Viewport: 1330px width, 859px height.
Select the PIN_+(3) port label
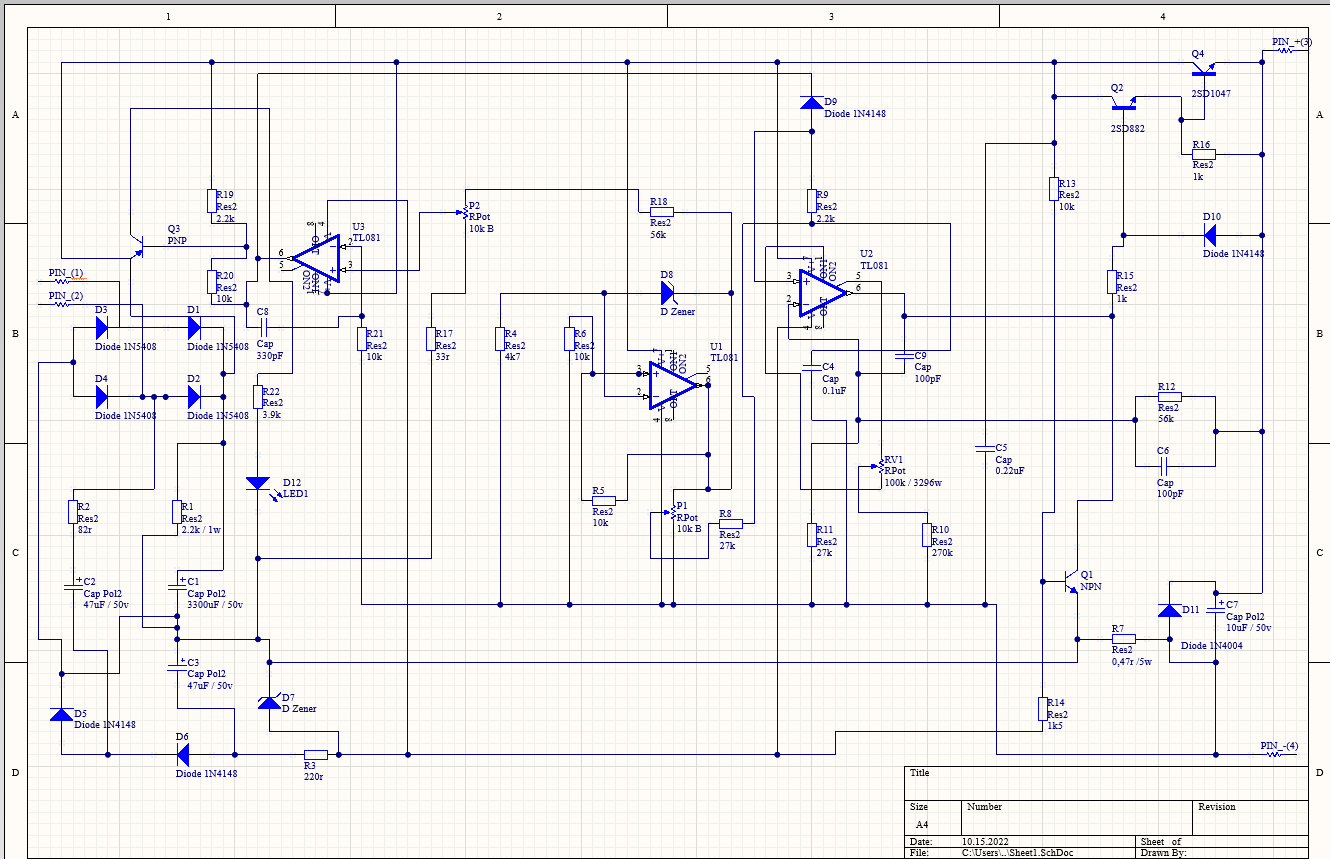tap(1291, 42)
